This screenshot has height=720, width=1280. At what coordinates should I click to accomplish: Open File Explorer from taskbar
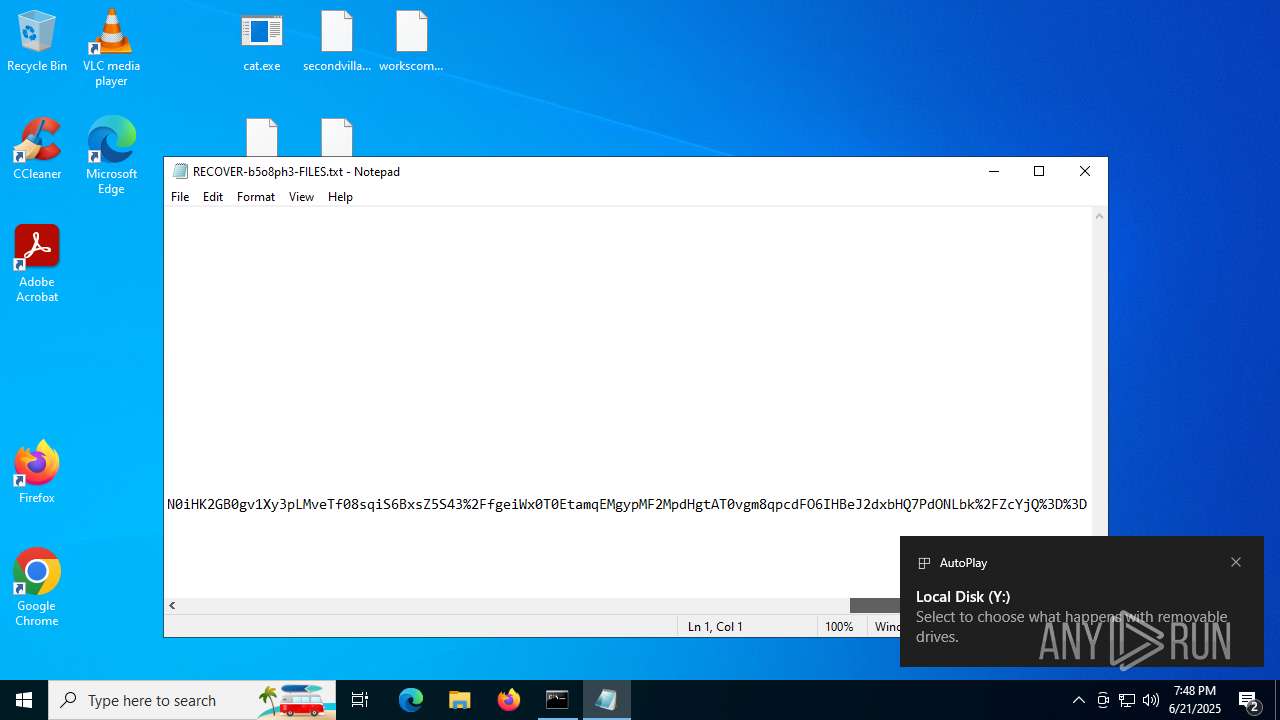[x=460, y=700]
